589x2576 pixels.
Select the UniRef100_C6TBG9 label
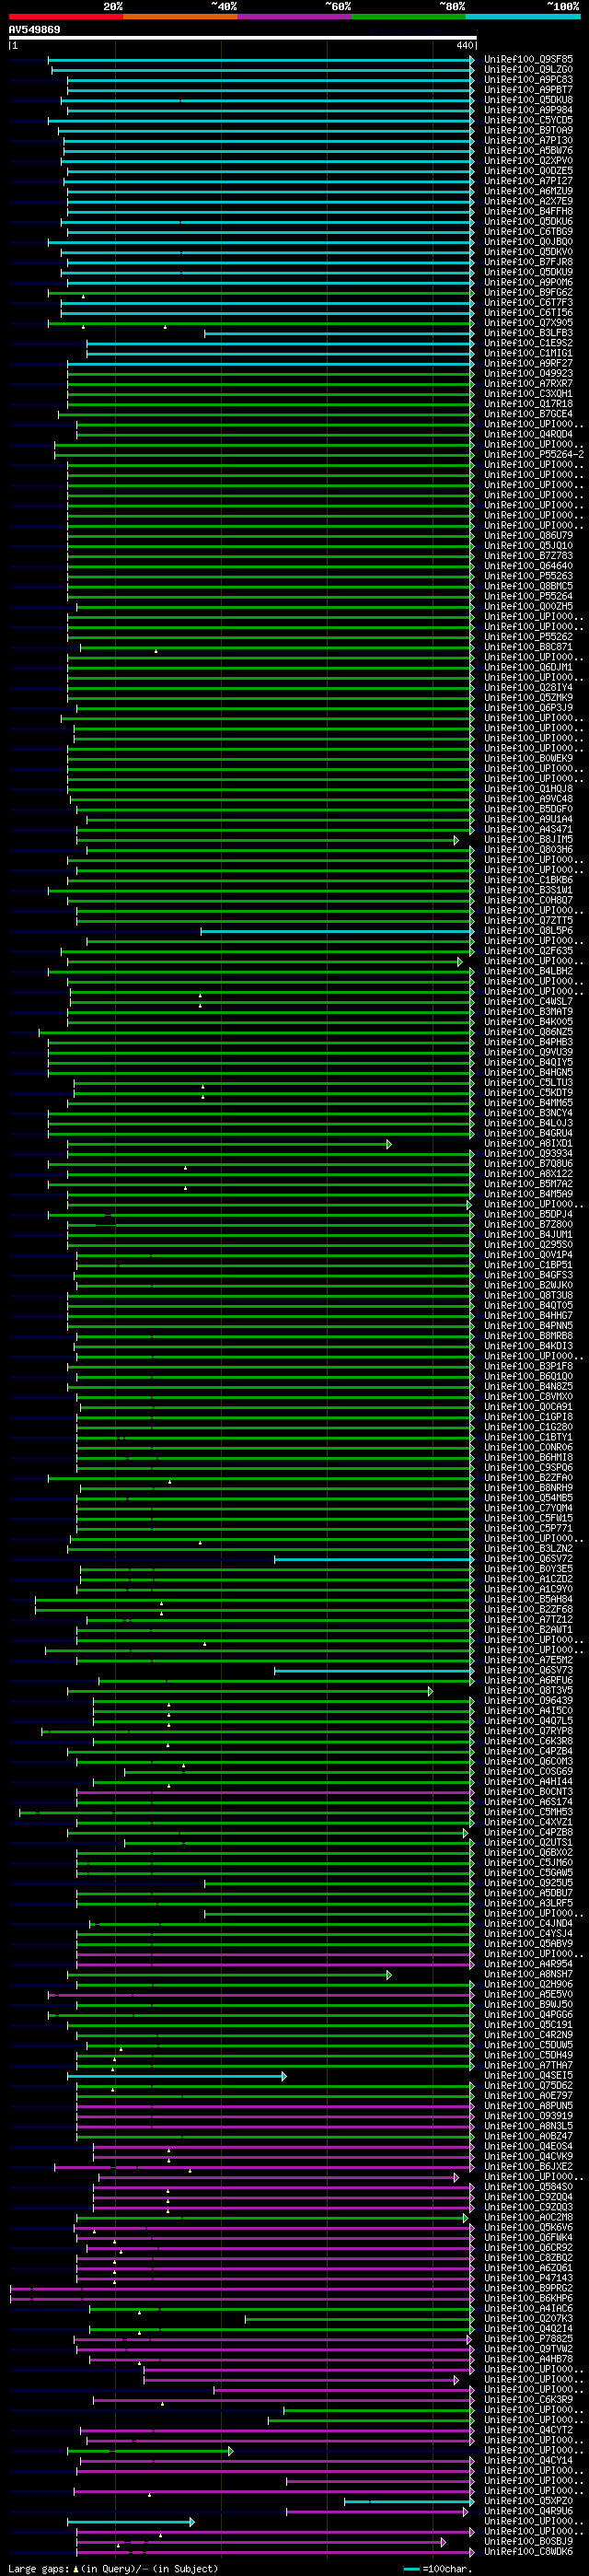pos(529,231)
